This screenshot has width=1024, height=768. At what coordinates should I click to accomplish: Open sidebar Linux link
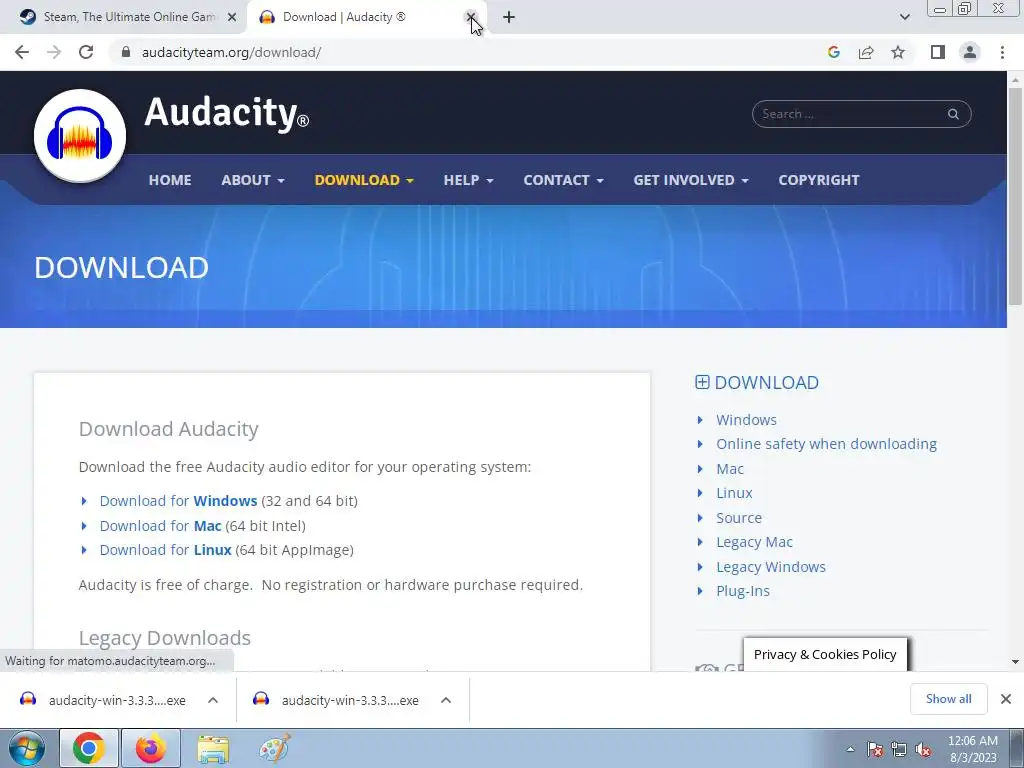(x=734, y=493)
